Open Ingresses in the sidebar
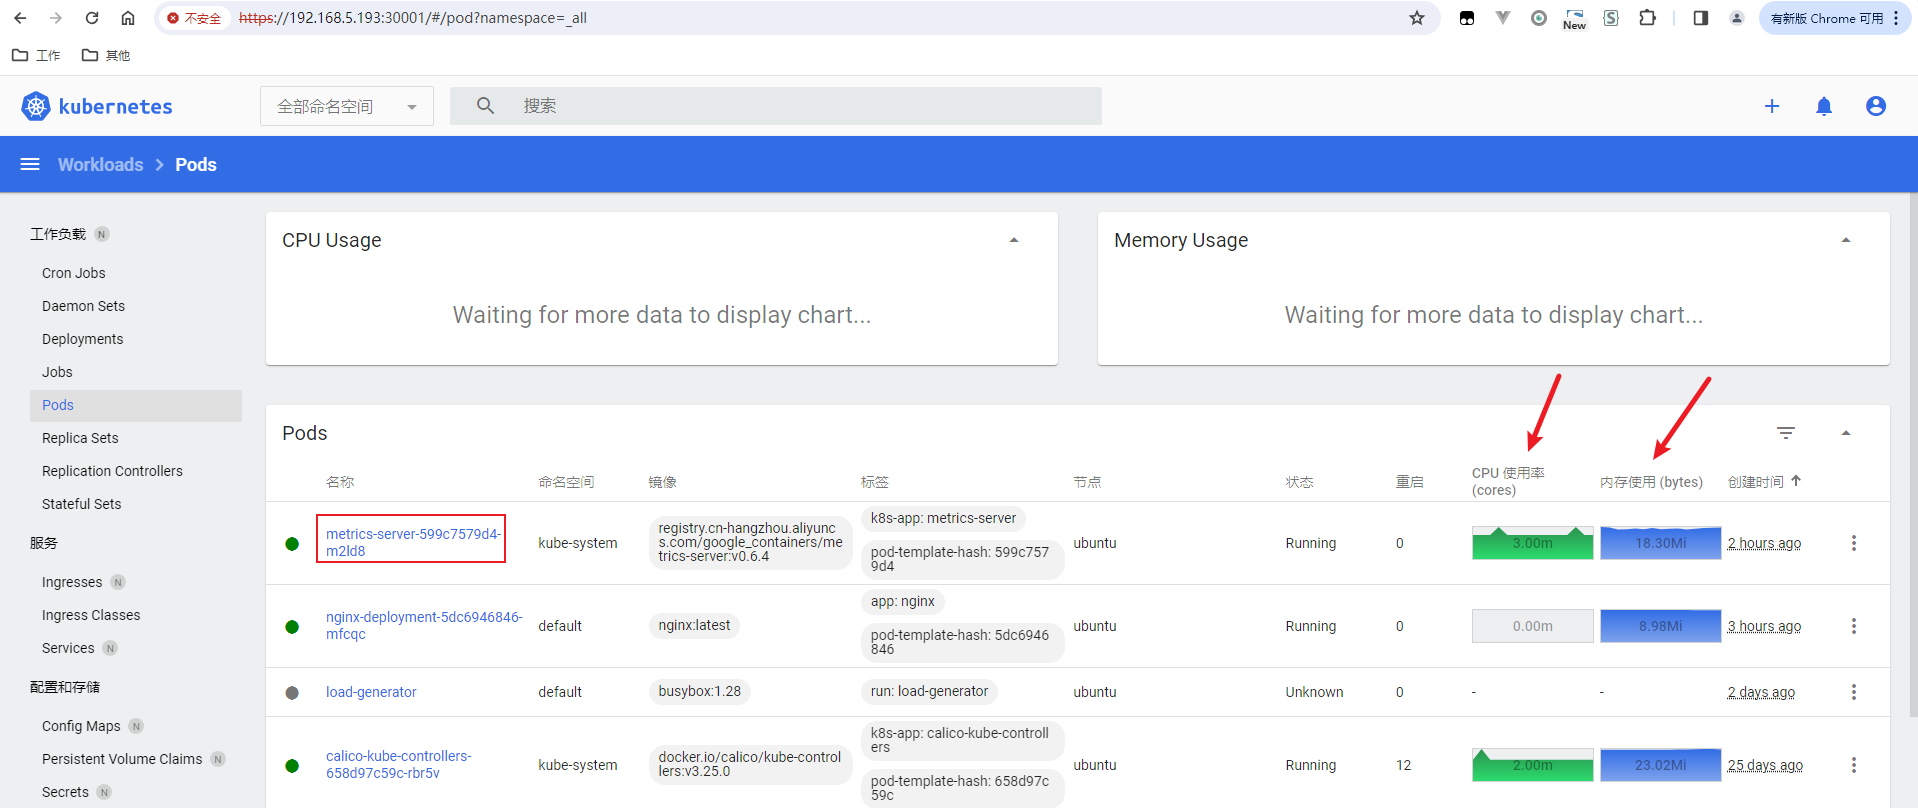The width and height of the screenshot is (1918, 808). [x=72, y=582]
